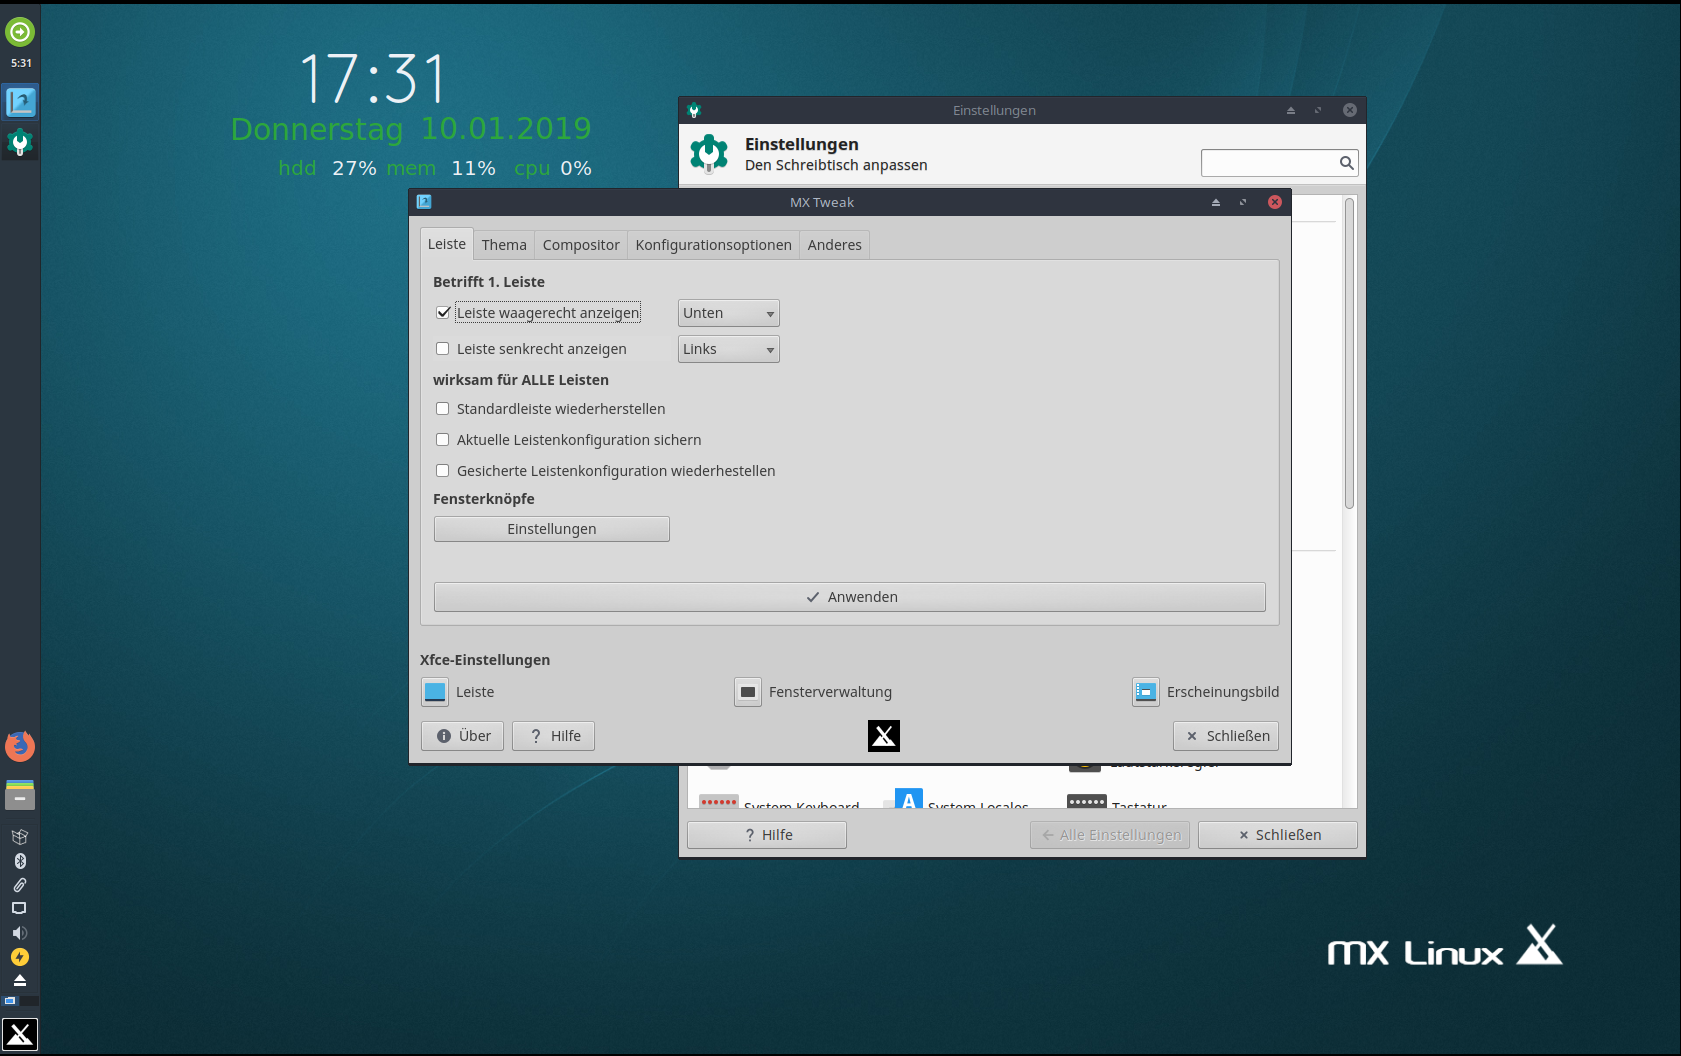Image resolution: width=1681 pixels, height=1056 pixels.
Task: Click the search field in Einstellungen window
Action: tap(1270, 163)
